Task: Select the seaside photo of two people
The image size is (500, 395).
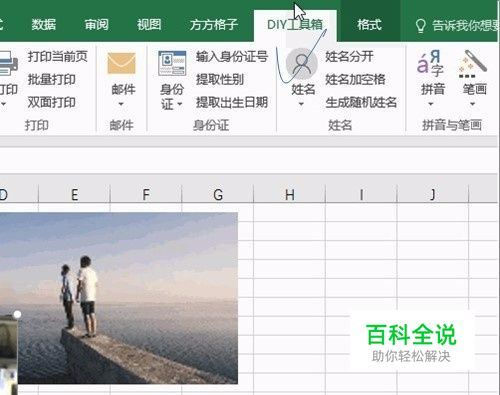Action: (119, 298)
